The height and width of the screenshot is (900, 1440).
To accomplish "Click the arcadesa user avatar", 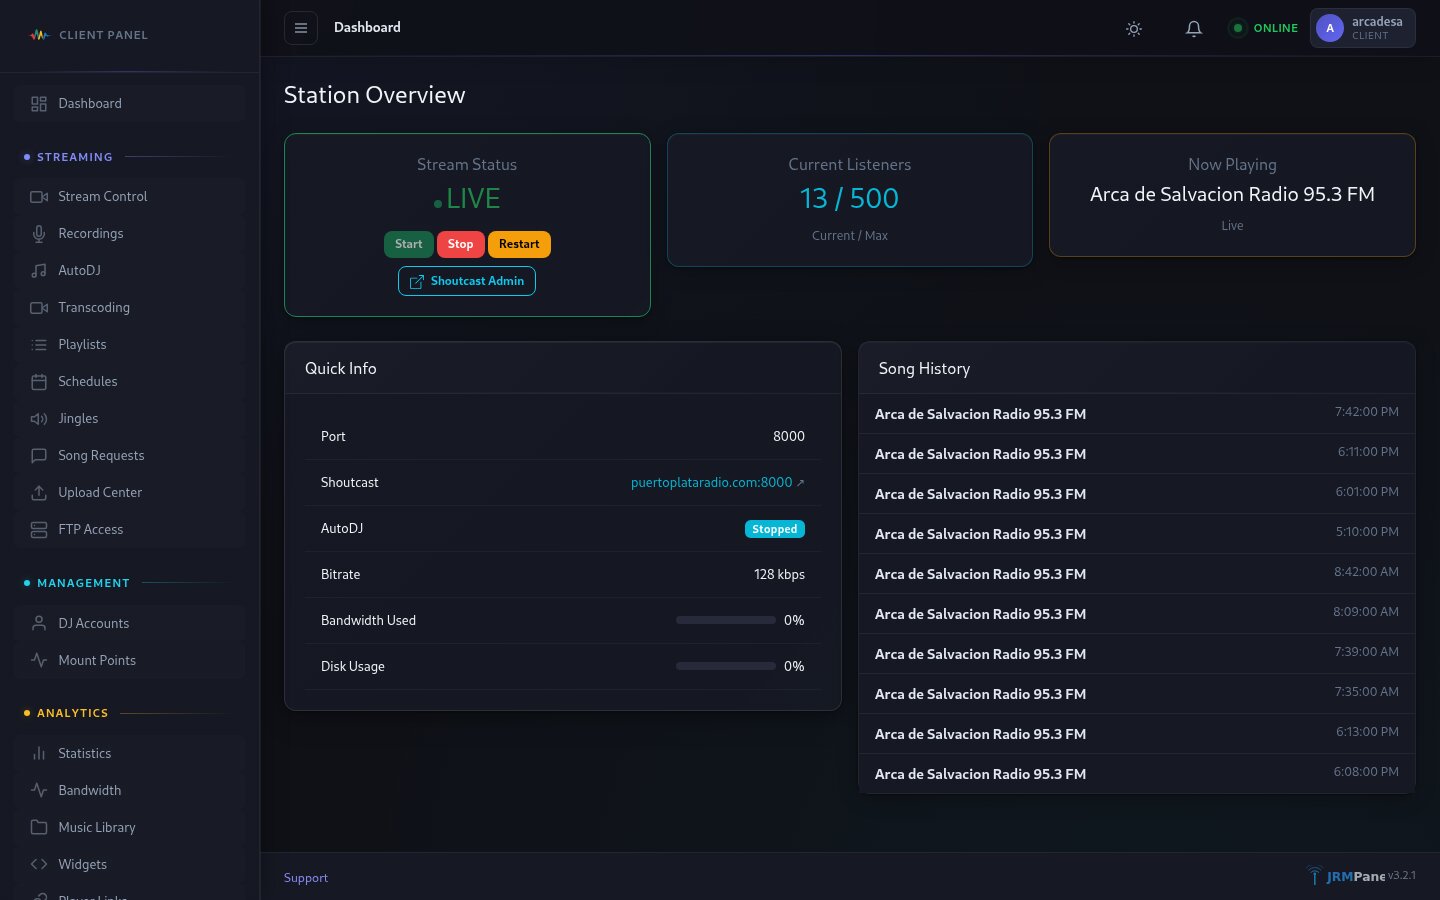I will (x=1329, y=28).
